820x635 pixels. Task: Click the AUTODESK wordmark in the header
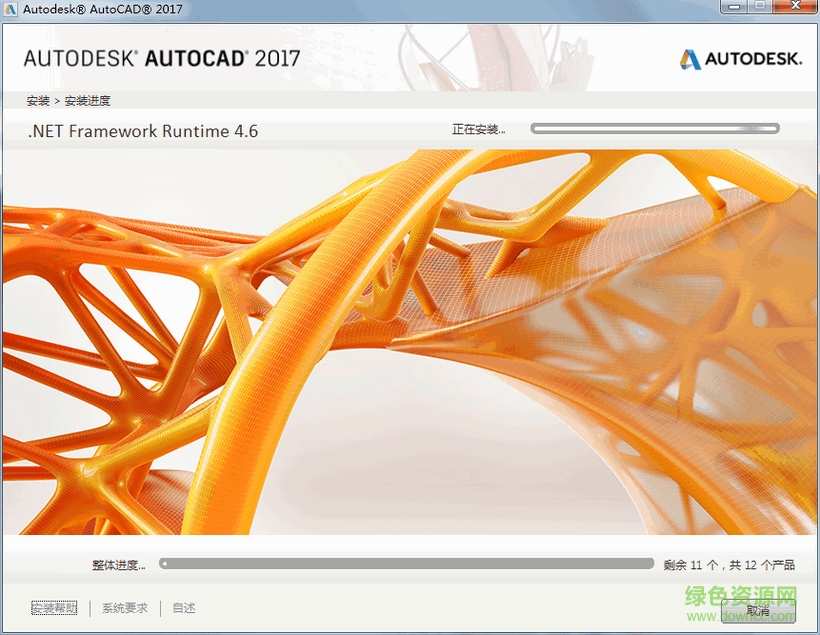tap(755, 59)
